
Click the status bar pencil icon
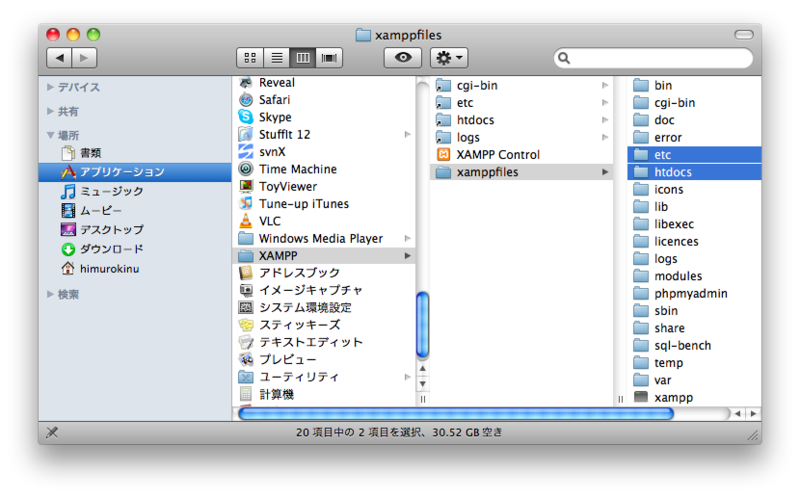pyautogui.click(x=52, y=433)
